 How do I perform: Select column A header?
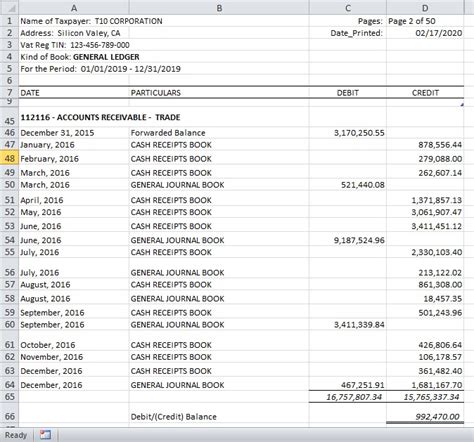[x=74, y=8]
